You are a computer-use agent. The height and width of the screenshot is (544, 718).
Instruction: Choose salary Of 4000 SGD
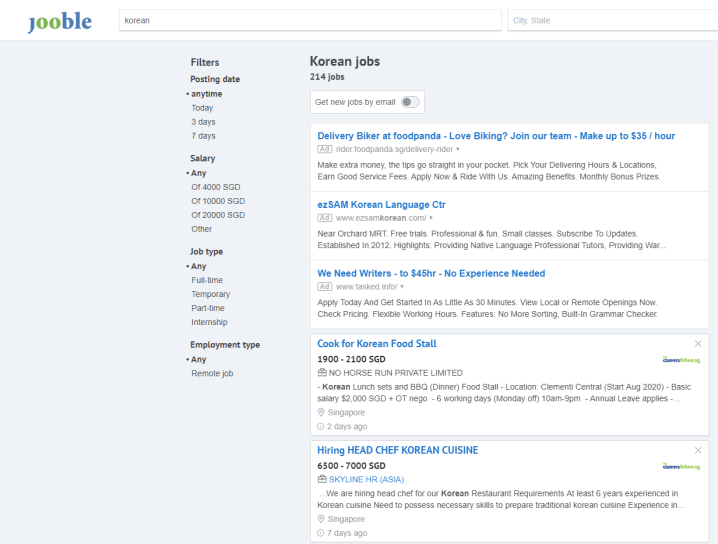point(216,187)
